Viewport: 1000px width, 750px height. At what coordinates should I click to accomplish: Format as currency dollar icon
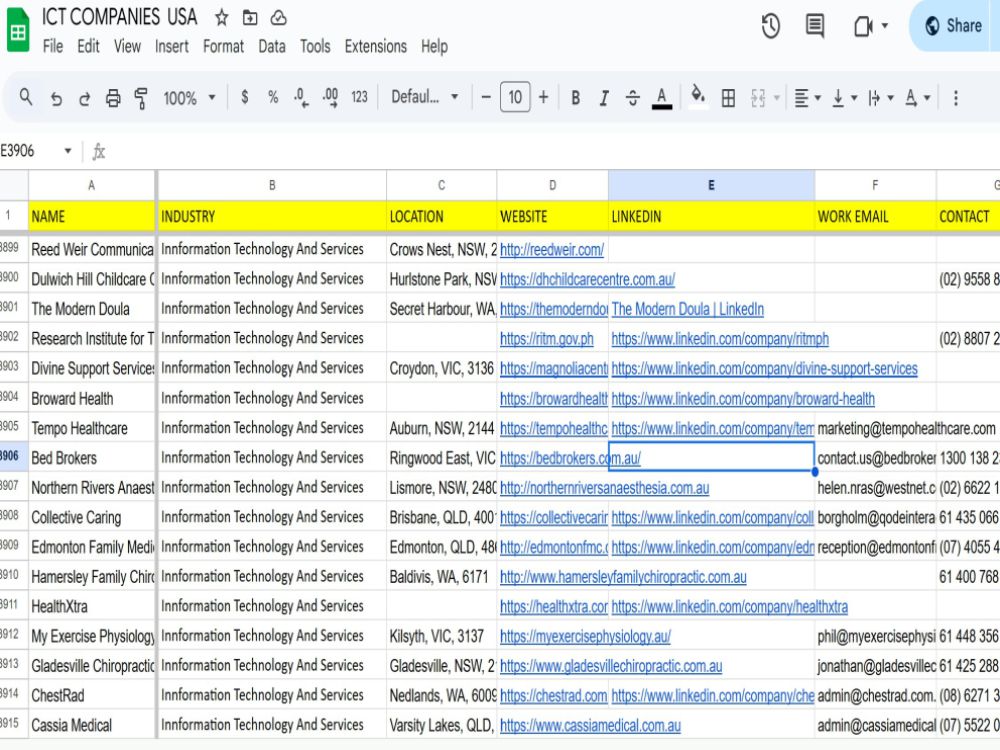(x=244, y=97)
